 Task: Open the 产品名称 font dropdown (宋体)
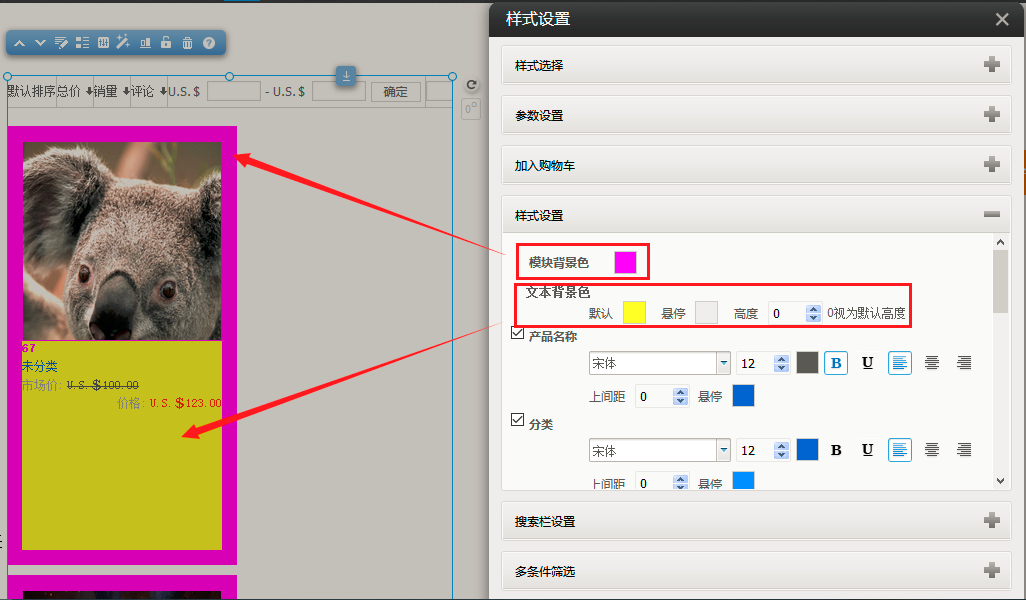tap(723, 363)
